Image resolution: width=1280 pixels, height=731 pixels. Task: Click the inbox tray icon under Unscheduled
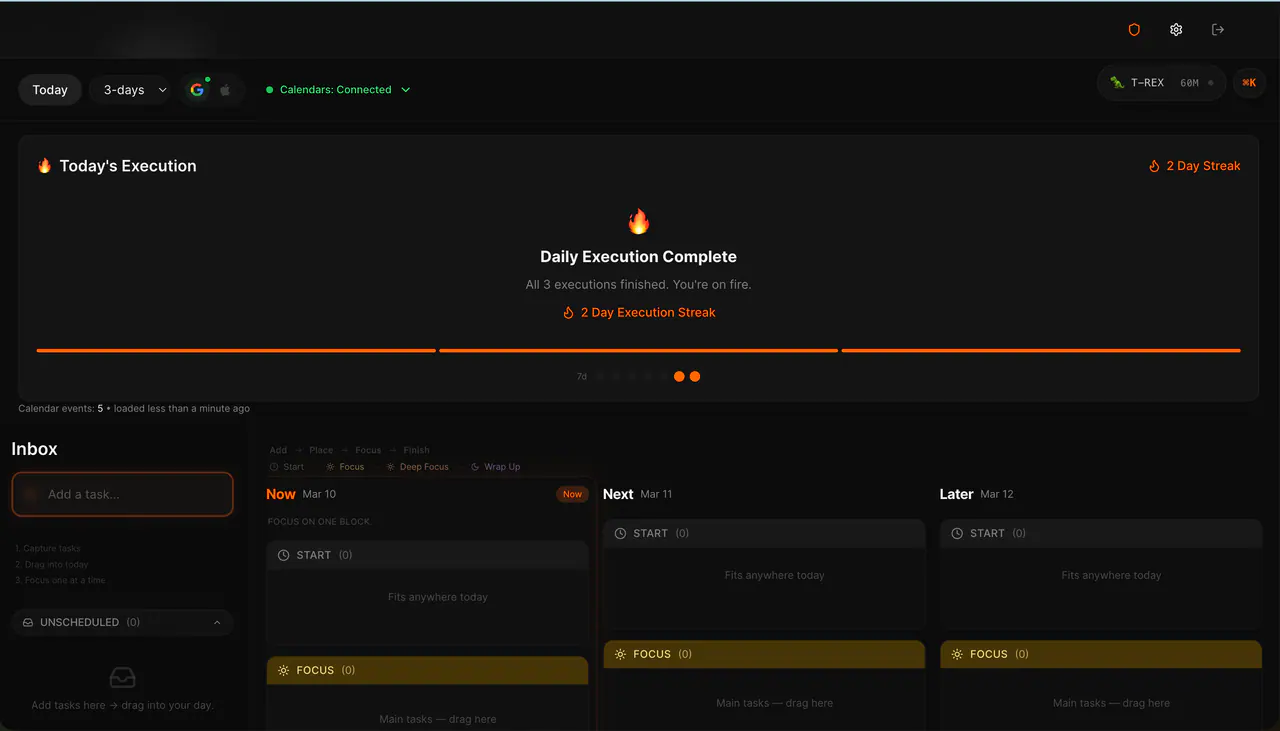click(x=122, y=677)
